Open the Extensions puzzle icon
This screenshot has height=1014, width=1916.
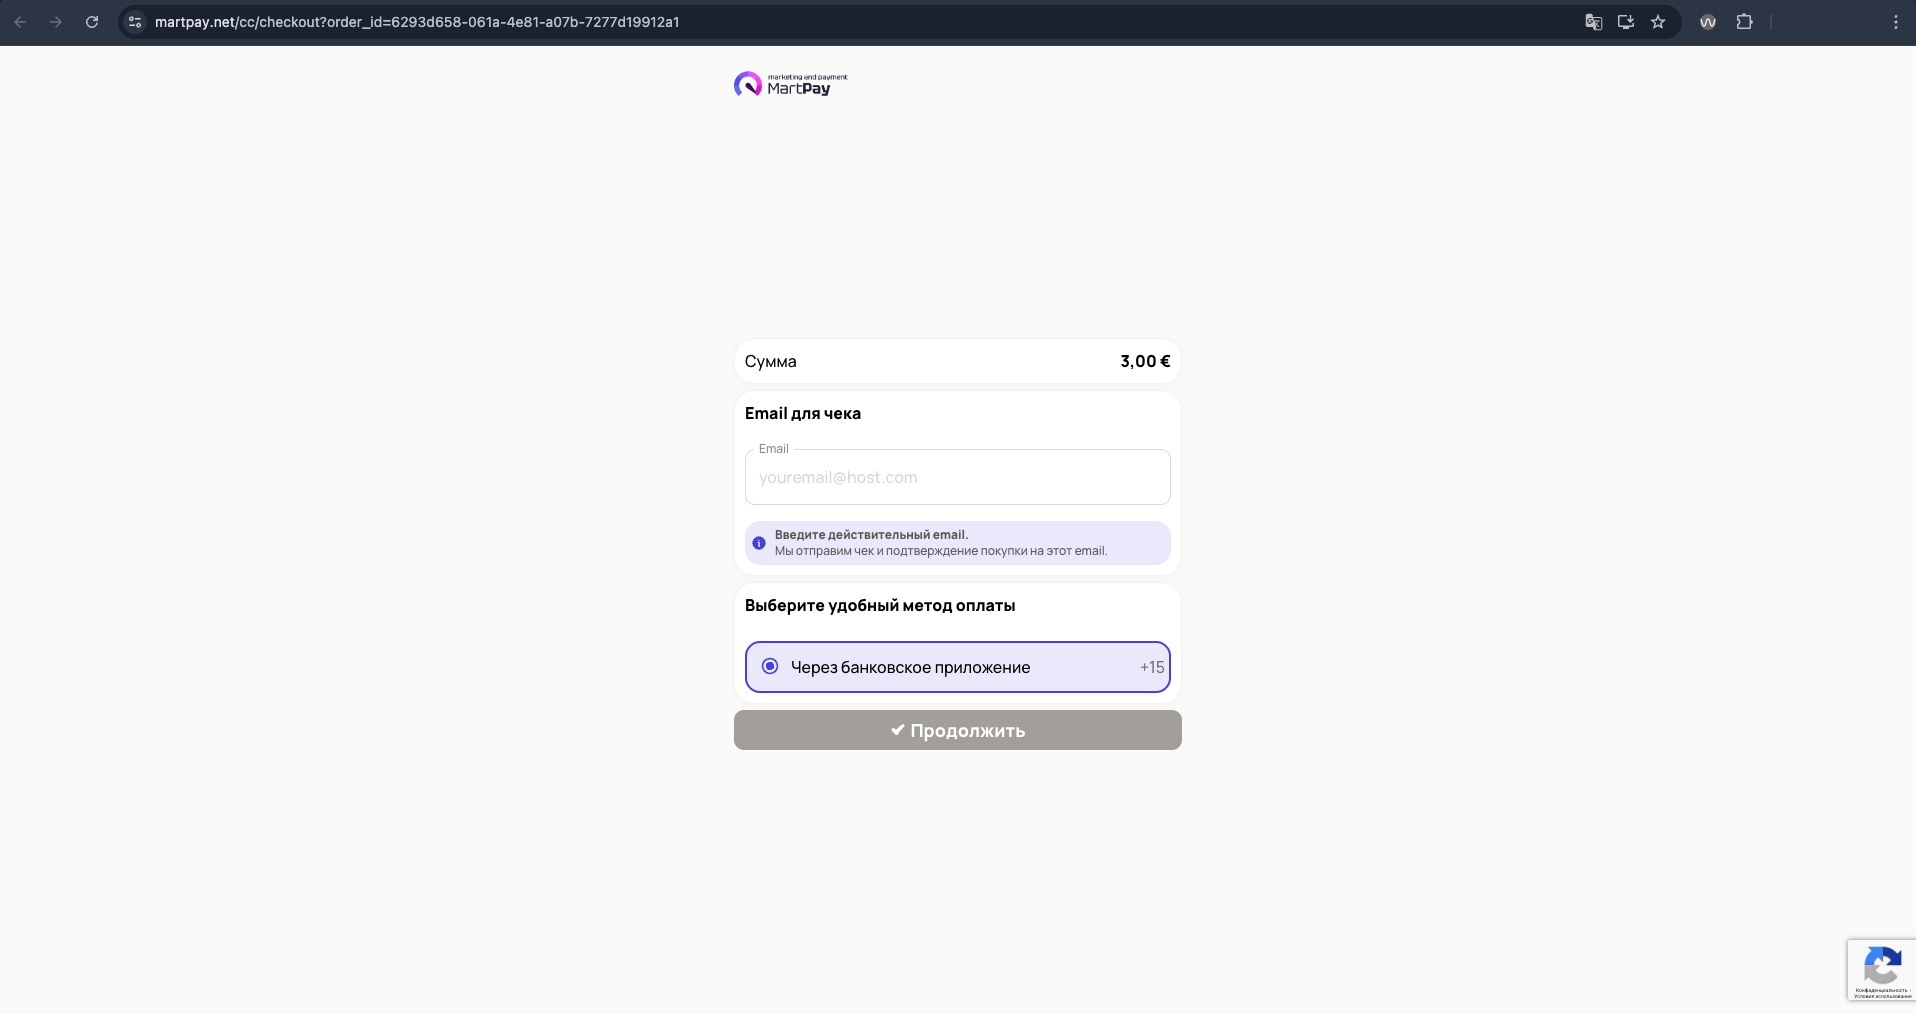coord(1744,22)
